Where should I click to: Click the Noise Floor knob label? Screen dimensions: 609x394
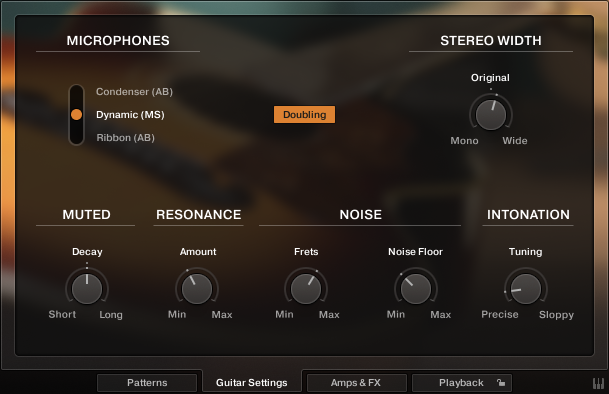pyautogui.click(x=415, y=252)
